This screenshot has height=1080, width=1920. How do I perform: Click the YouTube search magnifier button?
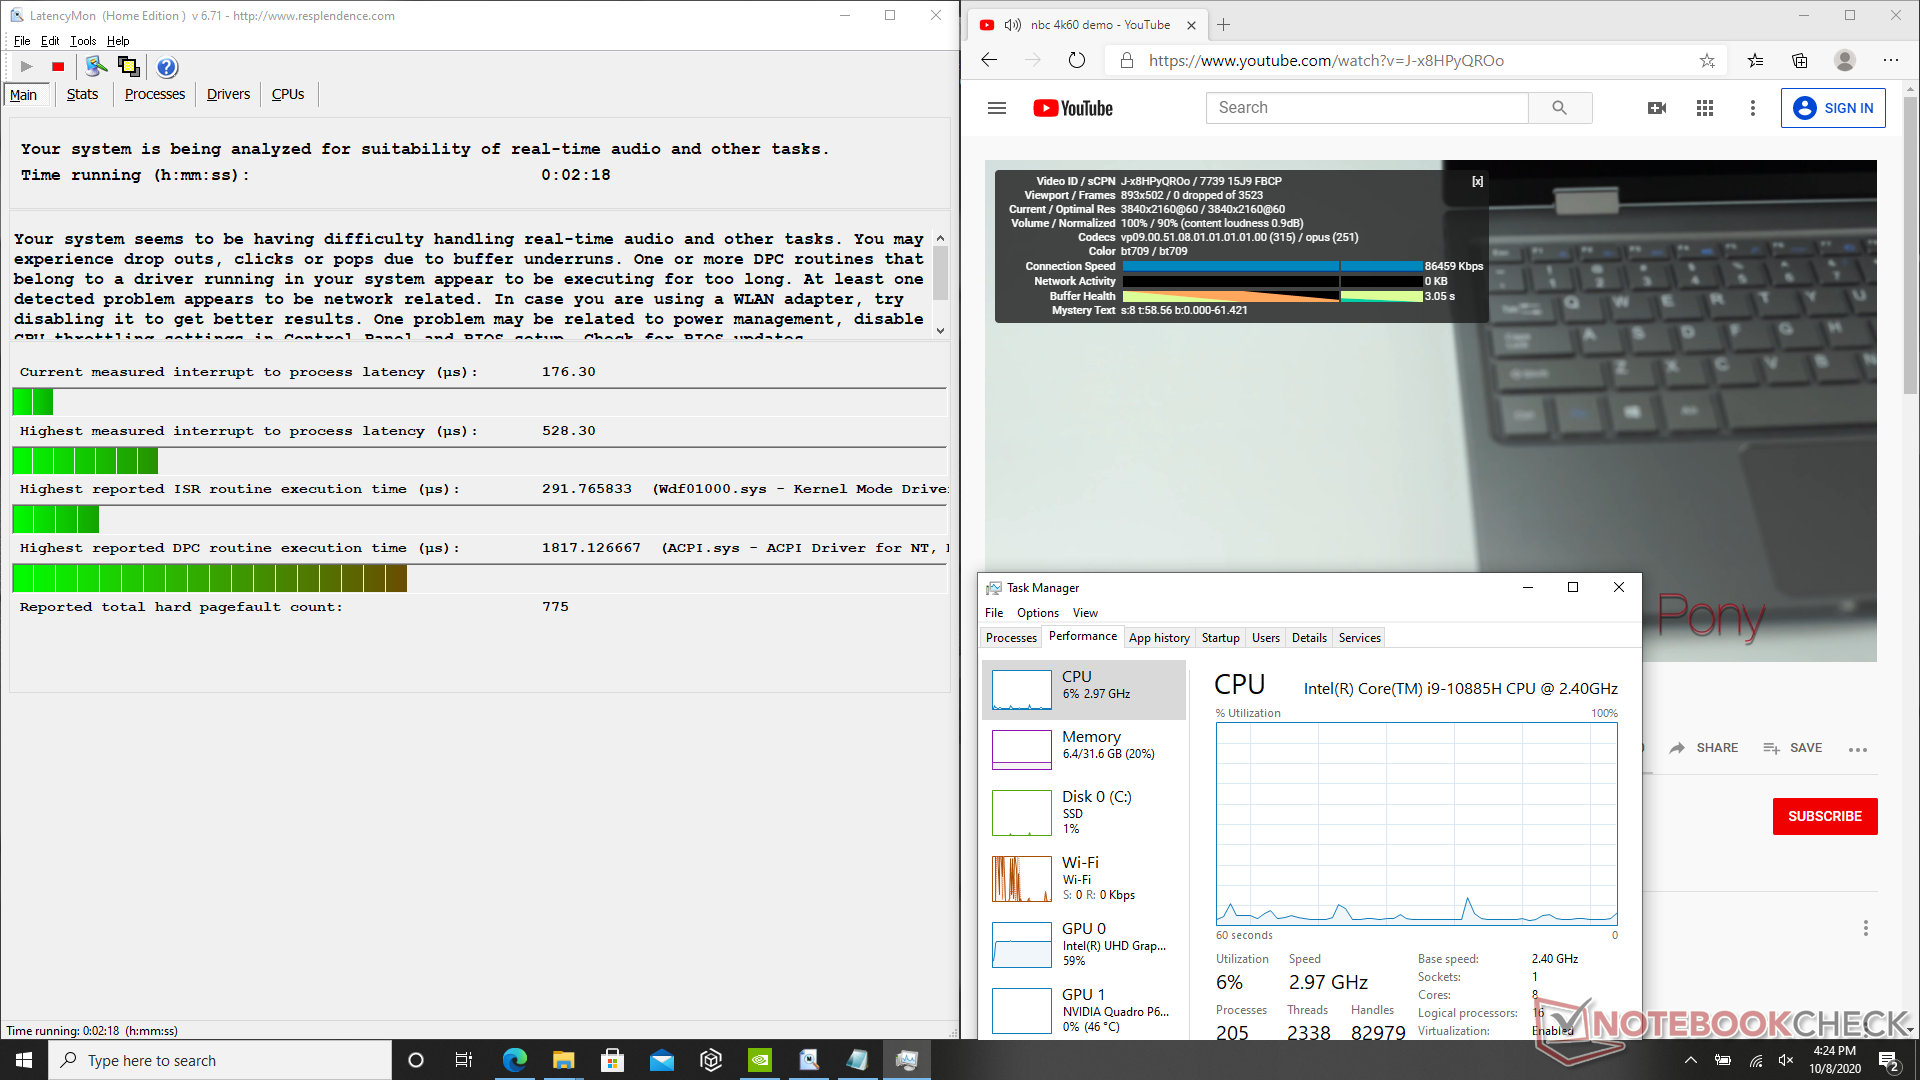(x=1559, y=108)
